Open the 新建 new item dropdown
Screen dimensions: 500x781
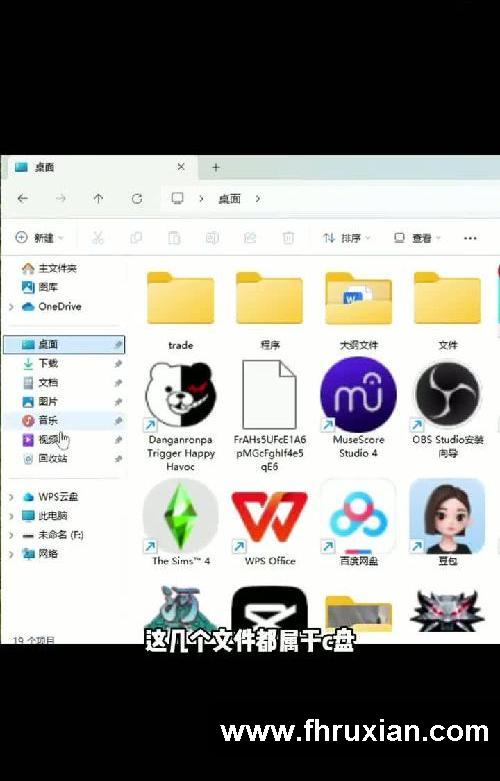pos(40,238)
